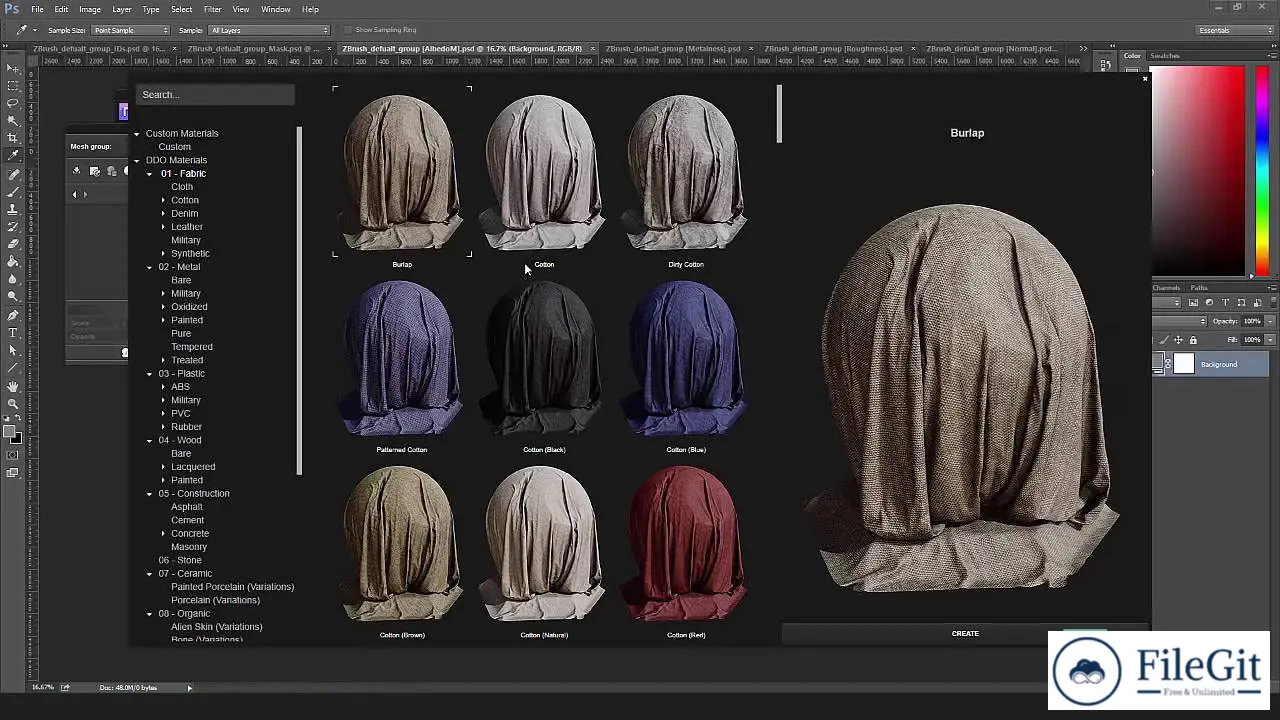This screenshot has width=1280, height=720.
Task: Toggle filter for pixel layers
Action: [1193, 303]
